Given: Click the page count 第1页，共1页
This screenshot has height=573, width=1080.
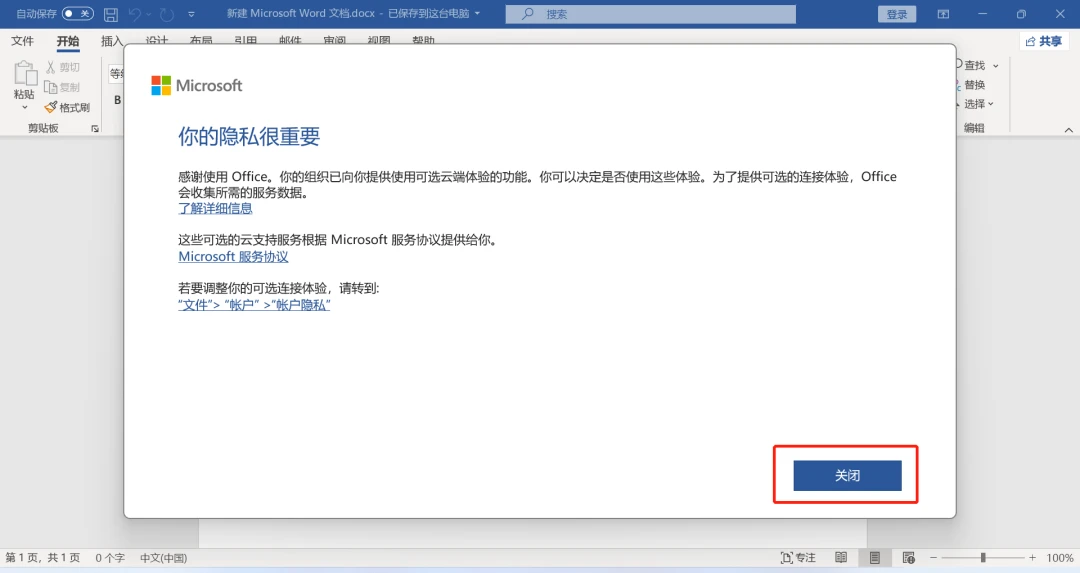Looking at the screenshot, I should coord(43,558).
